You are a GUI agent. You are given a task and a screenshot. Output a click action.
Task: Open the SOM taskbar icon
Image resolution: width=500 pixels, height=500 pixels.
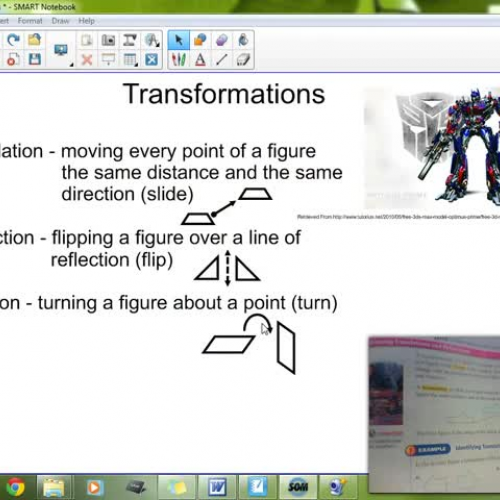pyautogui.click(x=298, y=487)
